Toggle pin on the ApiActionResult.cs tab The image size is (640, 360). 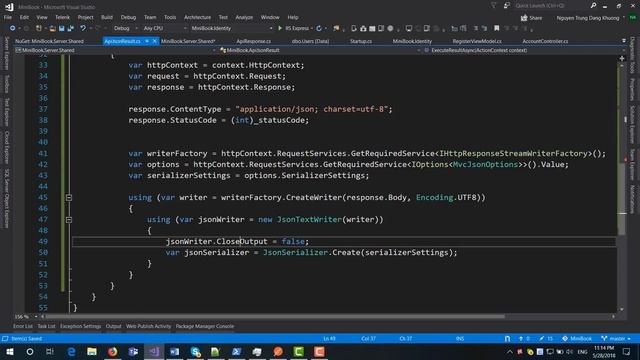pos(147,41)
